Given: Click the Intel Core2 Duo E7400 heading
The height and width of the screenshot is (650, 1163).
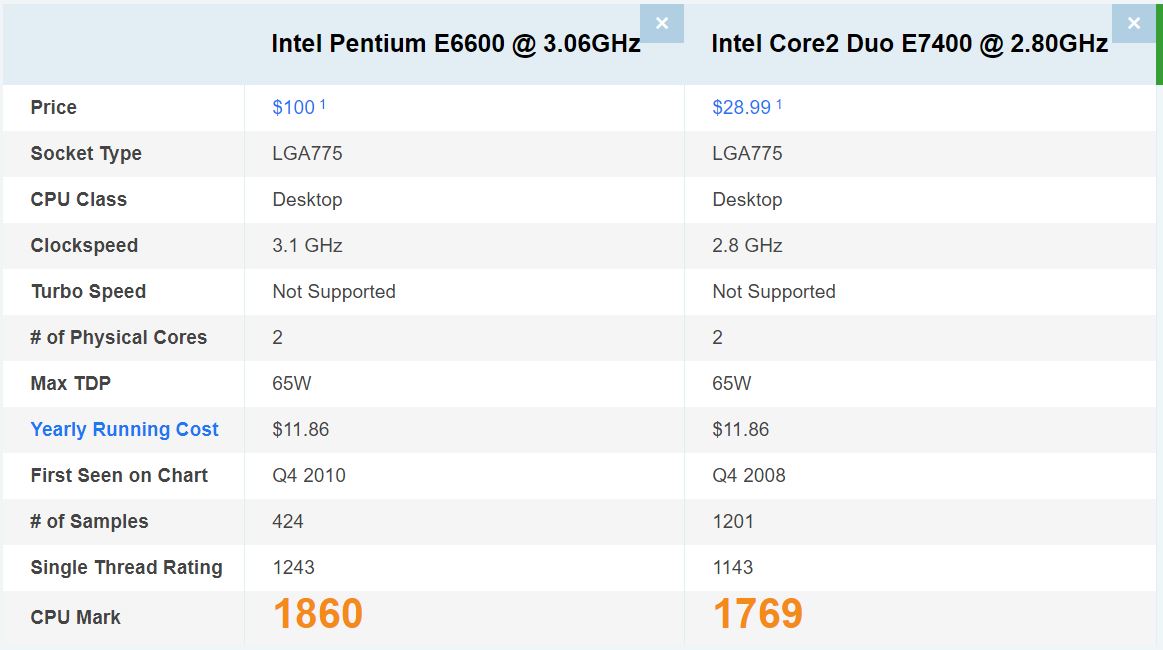Looking at the screenshot, I should (x=909, y=44).
